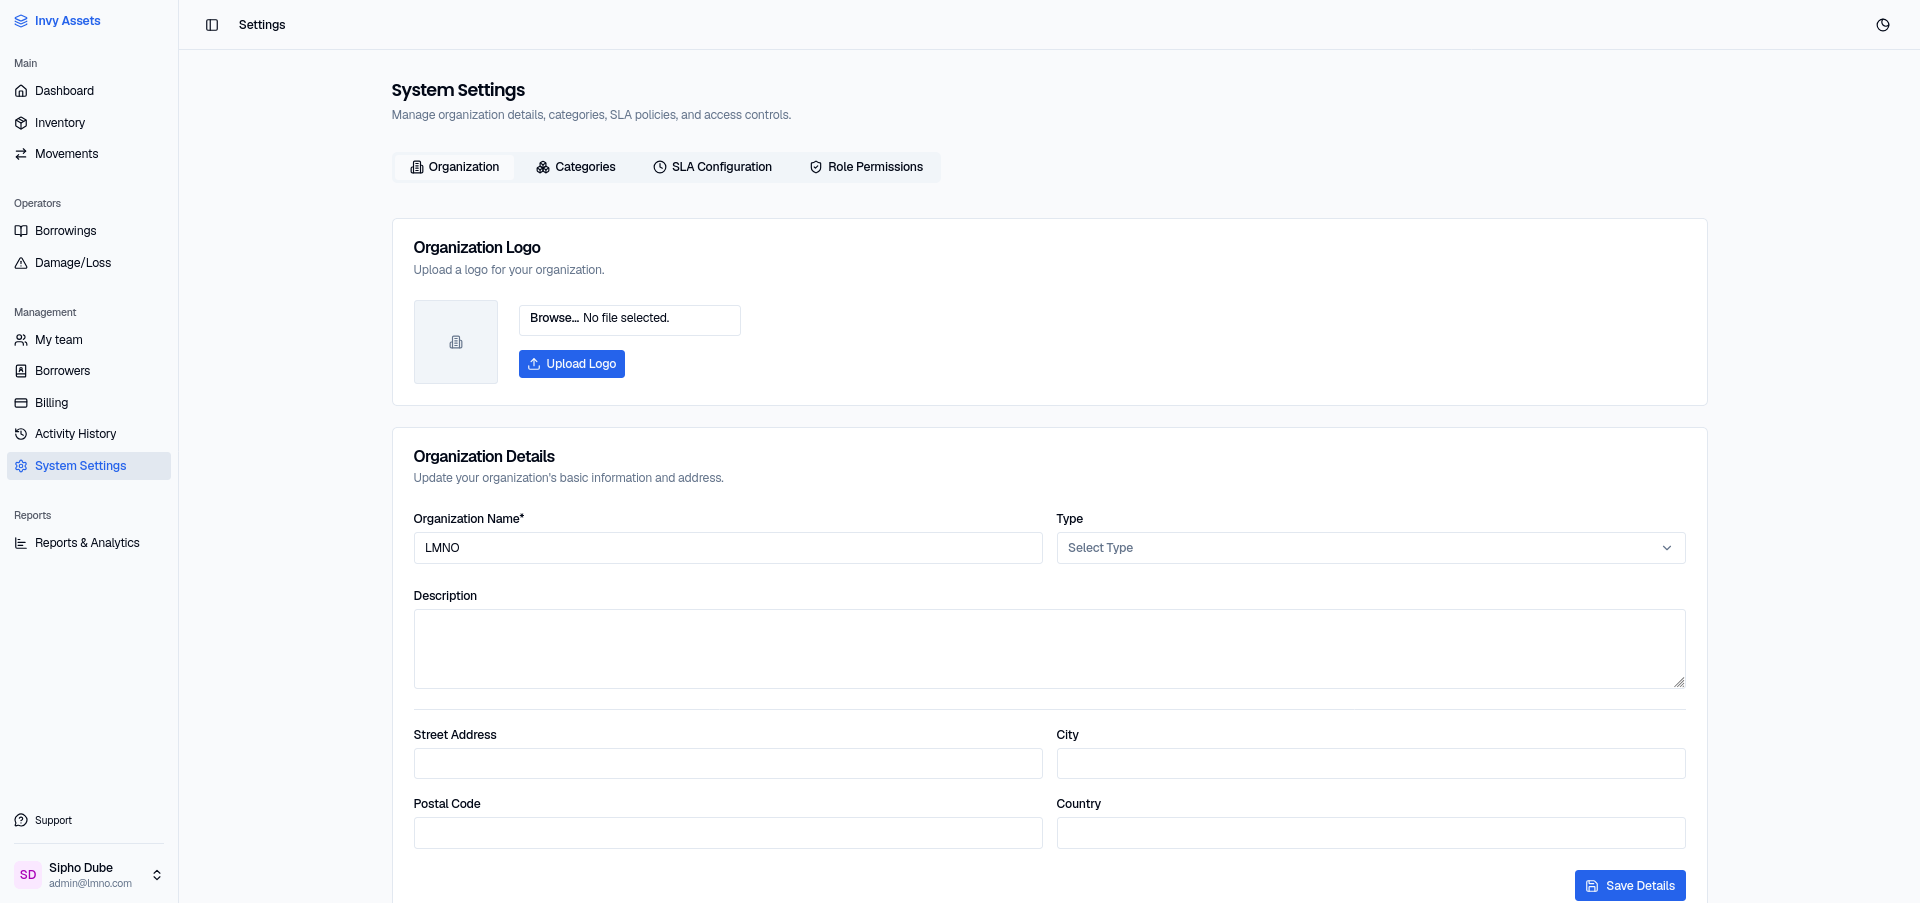This screenshot has width=1920, height=903.
Task: Click the clock icon at top right
Action: tap(1883, 25)
